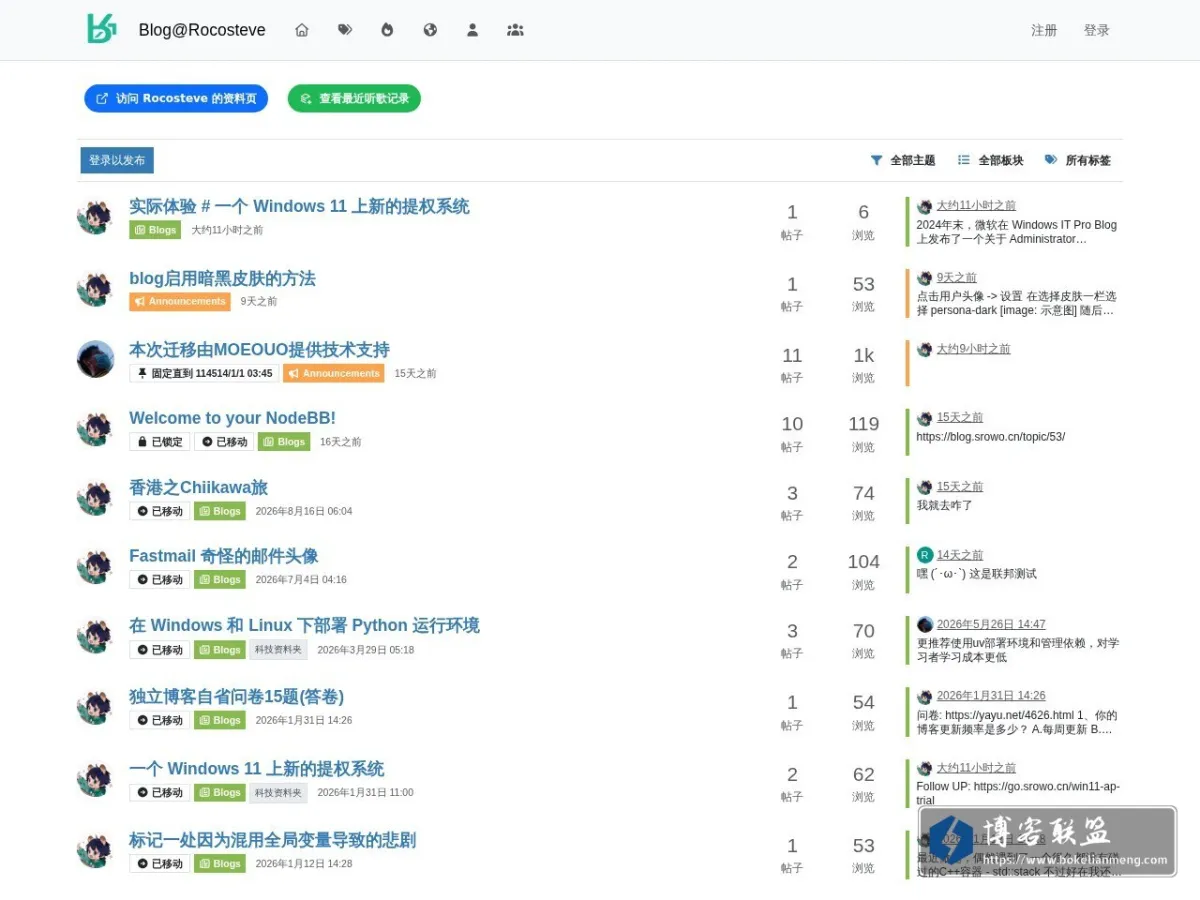The image size is (1200, 900).
Task: Click small avatar beside 大约9小时之前
Action: pyautogui.click(x=925, y=349)
